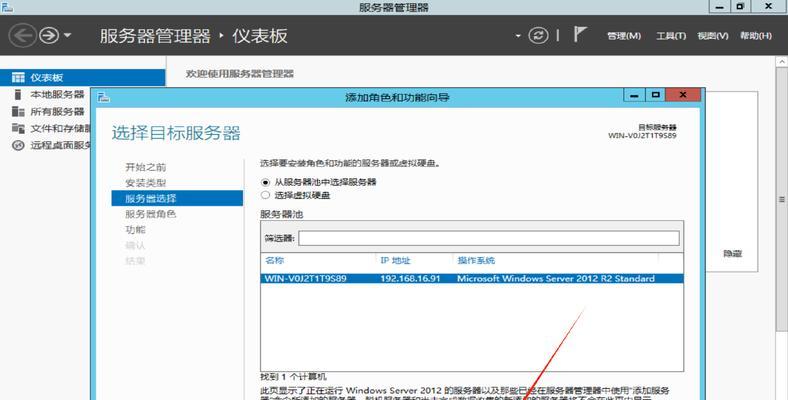Sort by the 名称 column header
This screenshot has width=788, height=400.
tap(274, 260)
